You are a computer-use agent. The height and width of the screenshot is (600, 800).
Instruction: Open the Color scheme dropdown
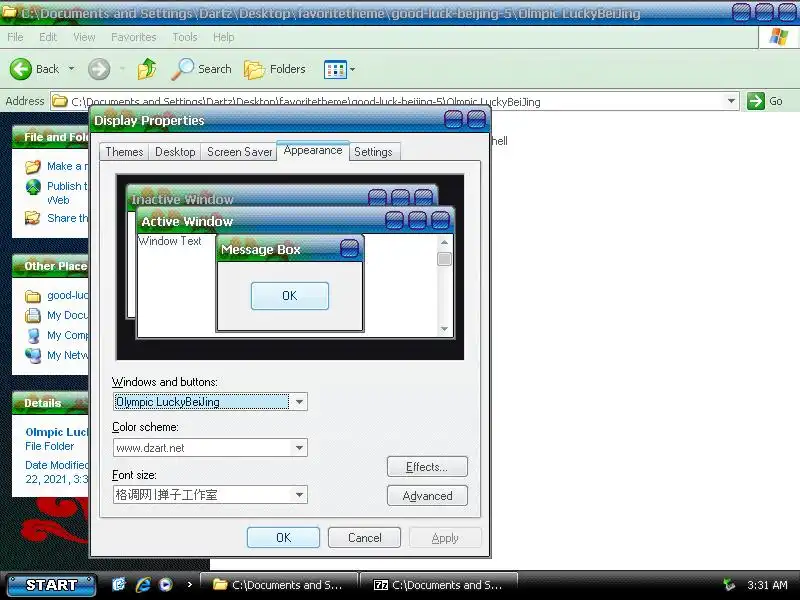click(x=299, y=448)
